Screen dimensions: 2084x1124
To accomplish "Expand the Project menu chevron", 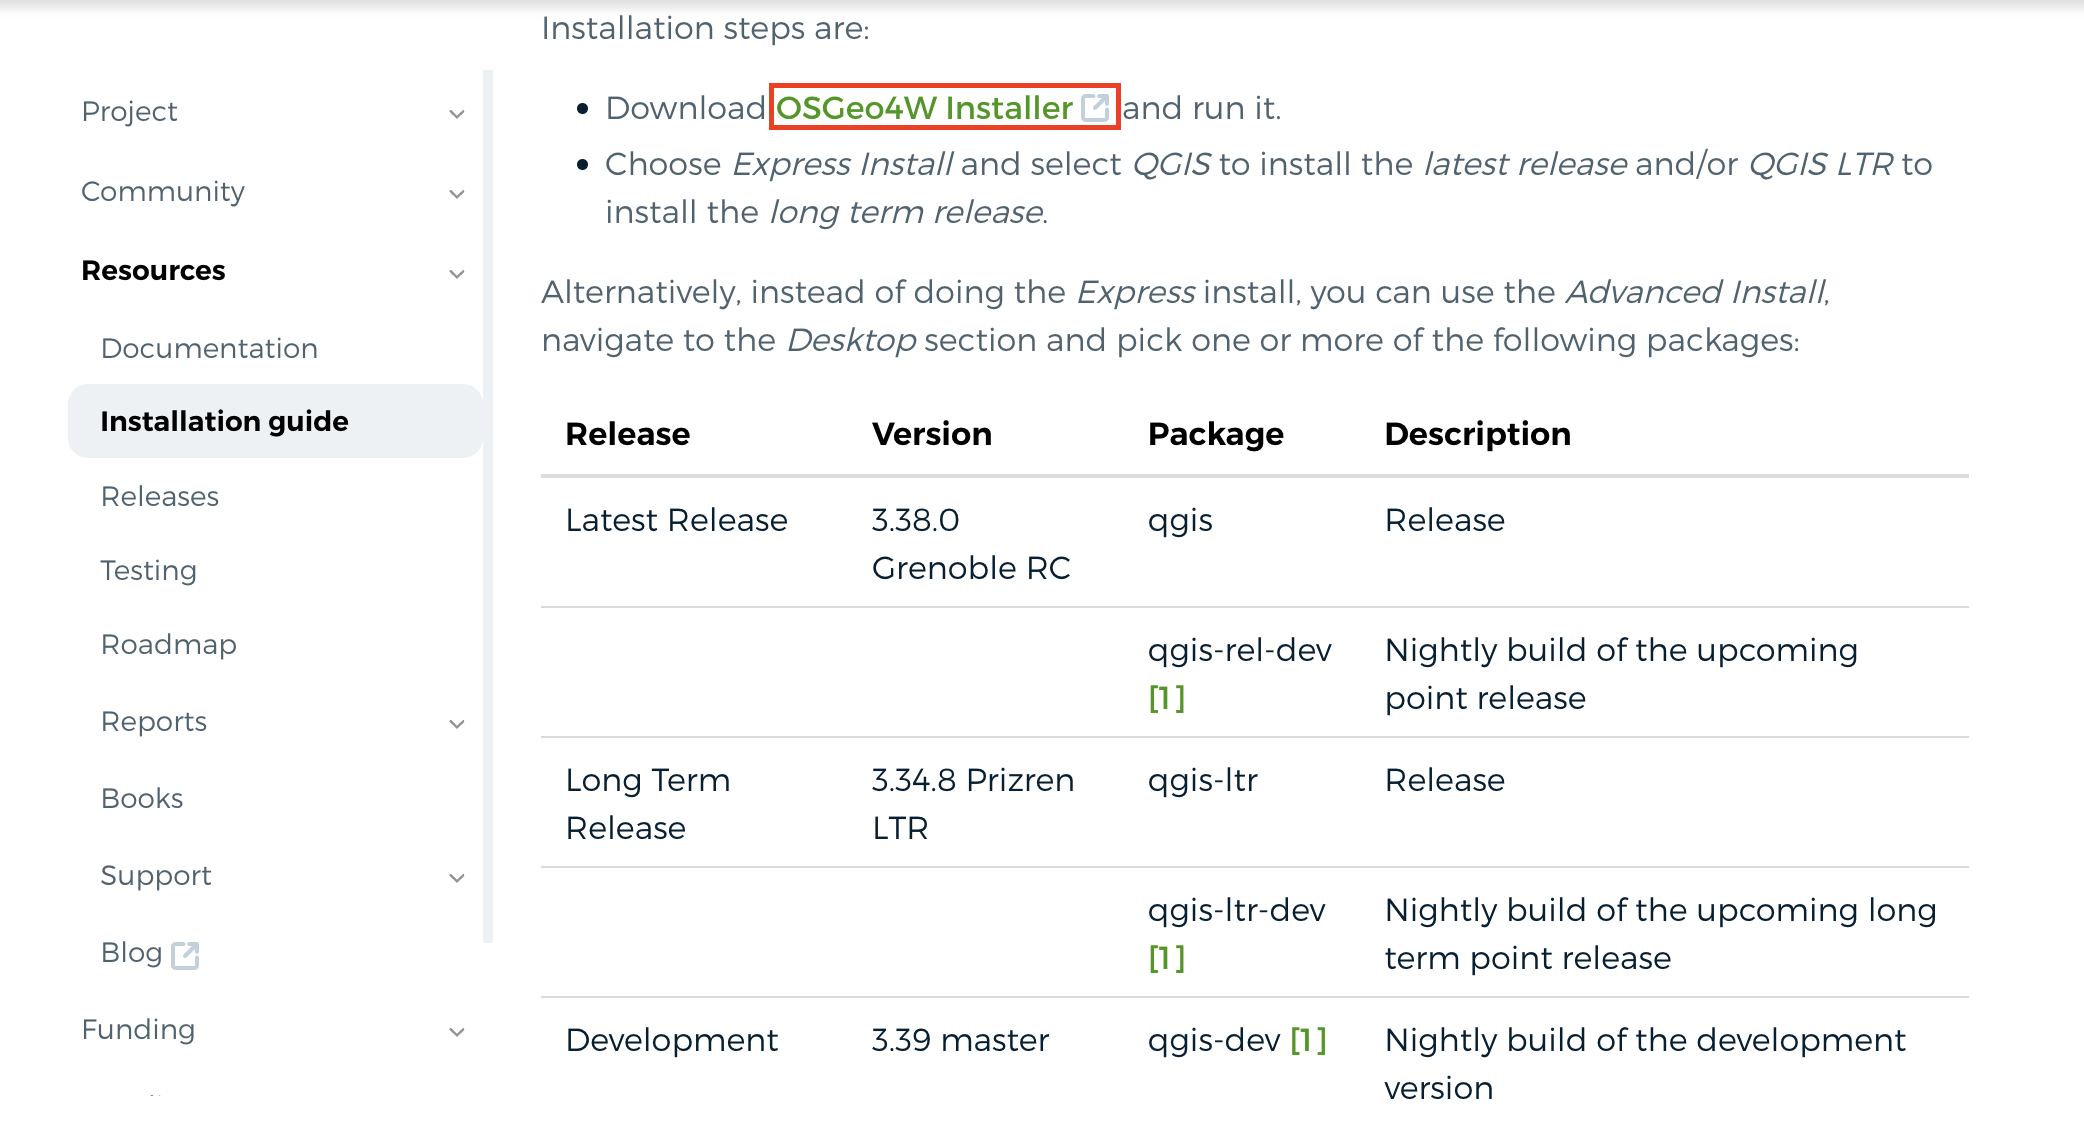I will (x=457, y=113).
